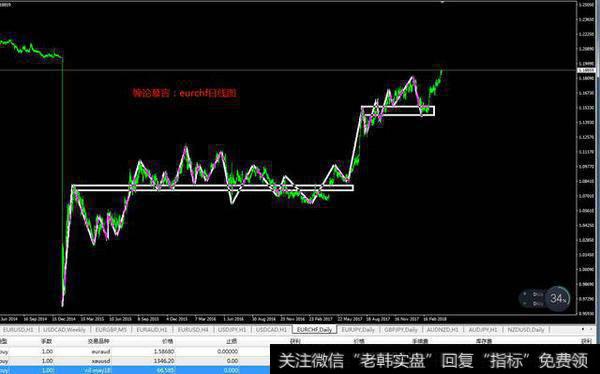Switch to the EURJPY,Daily chart tab
Screen dimensions: 600x374
358,330
